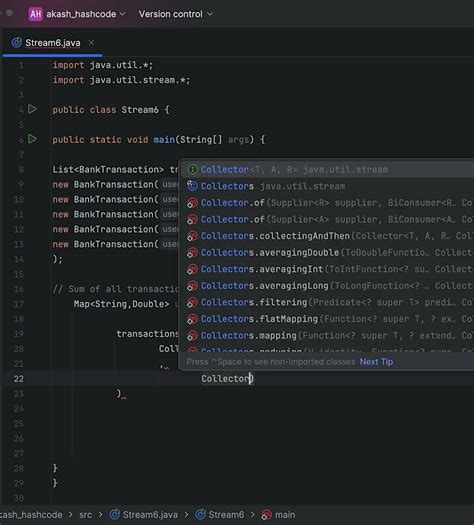The width and height of the screenshot is (474, 525).
Task: Click Stream6 class icon in breadcrumb bar
Action: (x=201, y=515)
